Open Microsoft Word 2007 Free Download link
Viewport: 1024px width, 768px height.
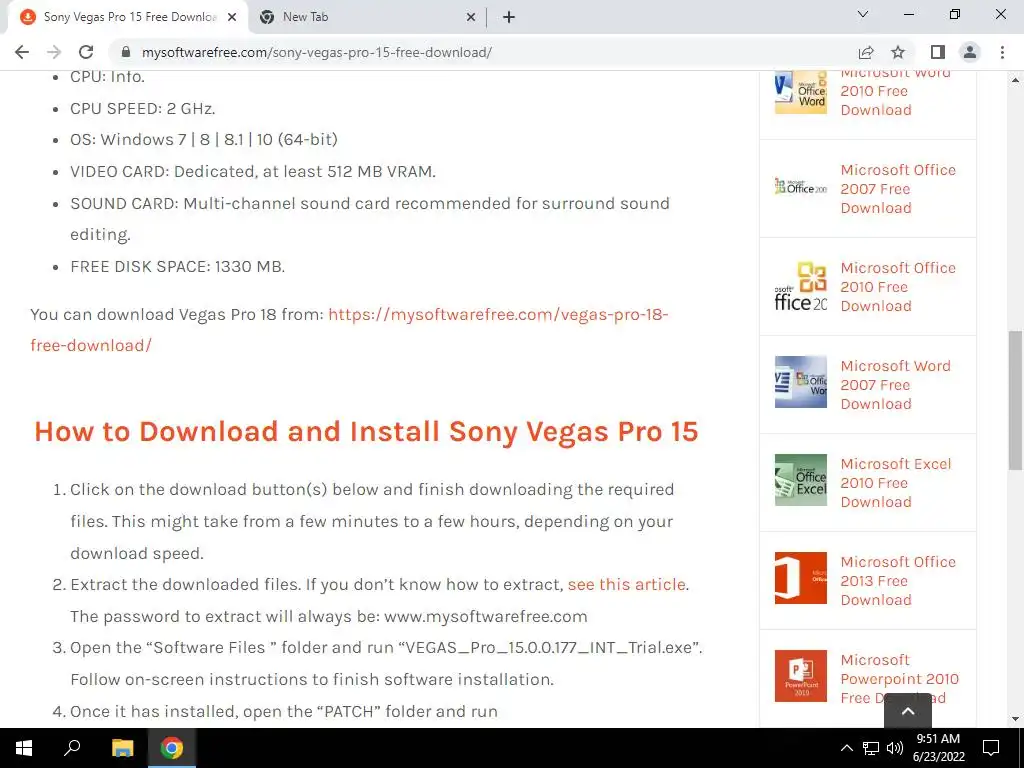click(x=895, y=385)
